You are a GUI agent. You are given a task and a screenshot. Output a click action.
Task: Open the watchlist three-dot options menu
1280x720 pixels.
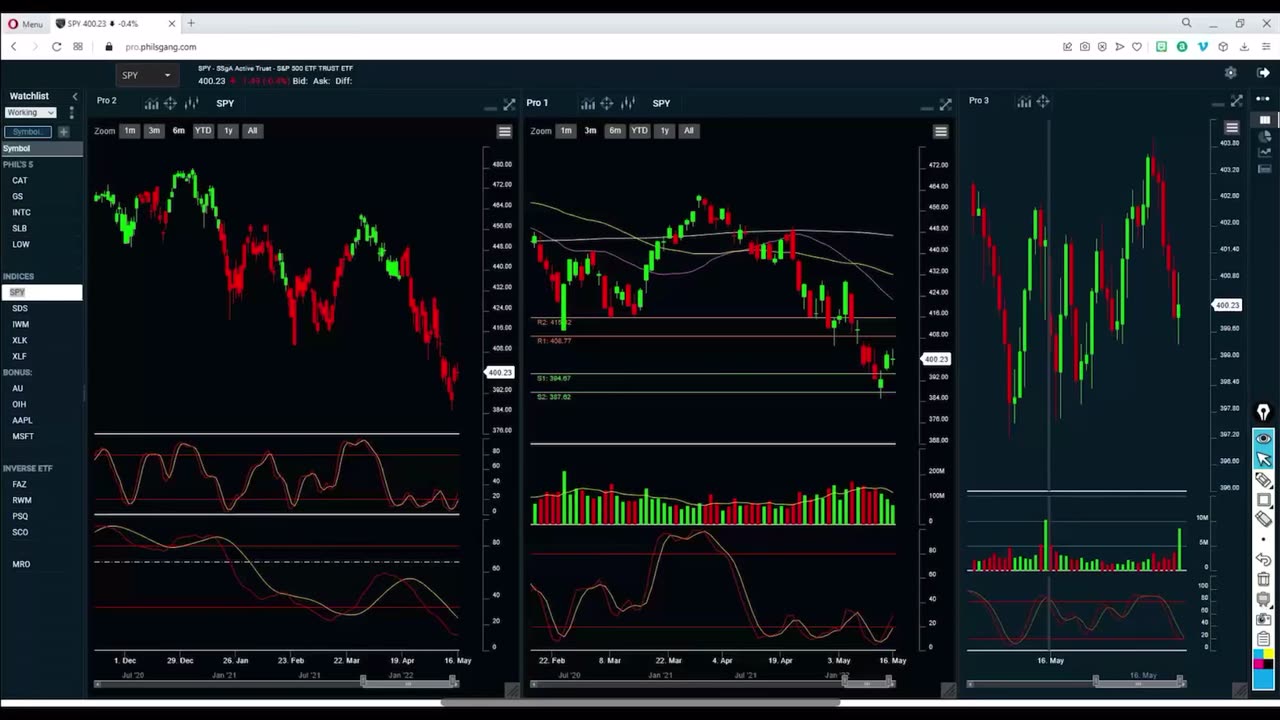pos(71,113)
